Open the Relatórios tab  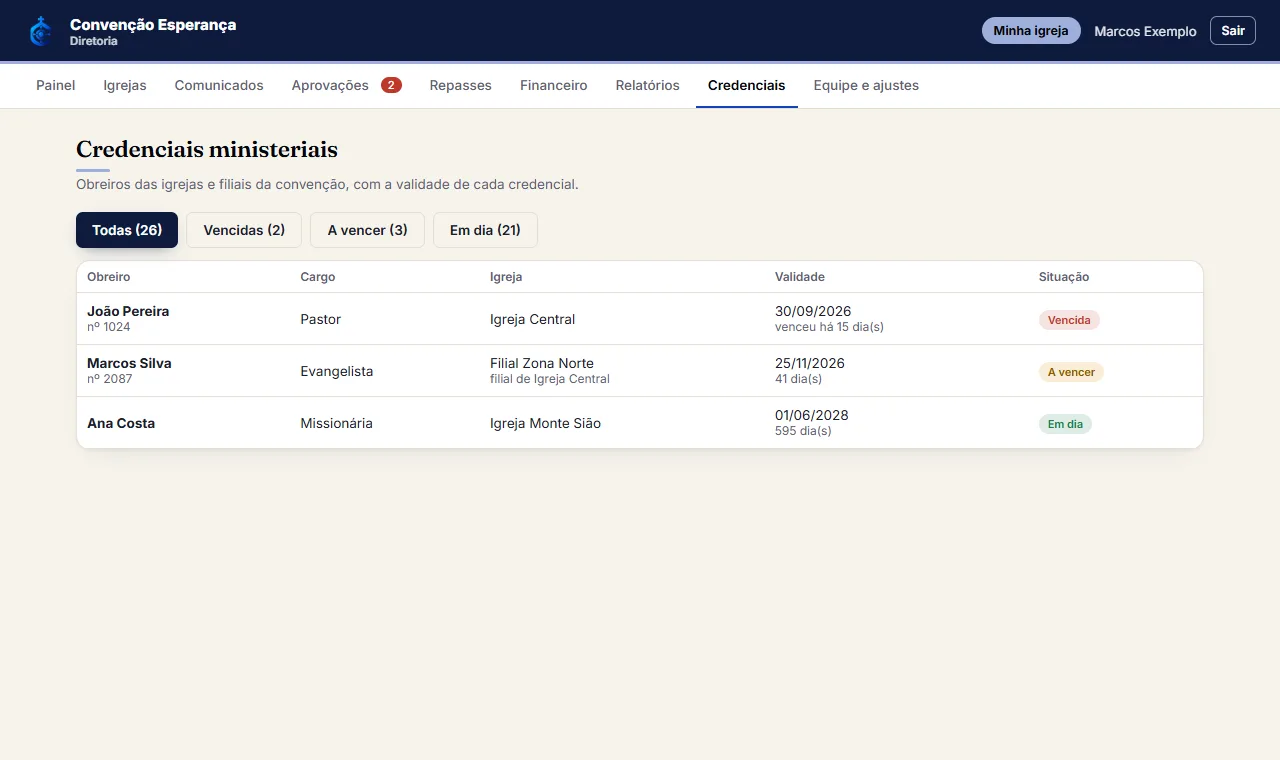[648, 85]
